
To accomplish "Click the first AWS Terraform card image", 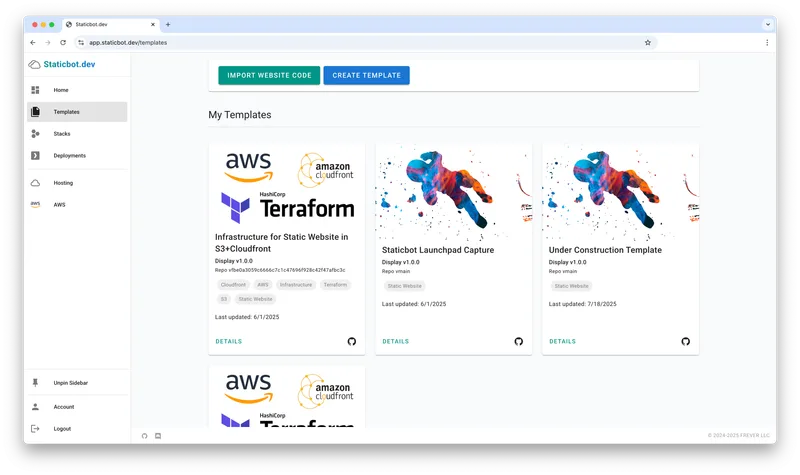I will (x=287, y=186).
